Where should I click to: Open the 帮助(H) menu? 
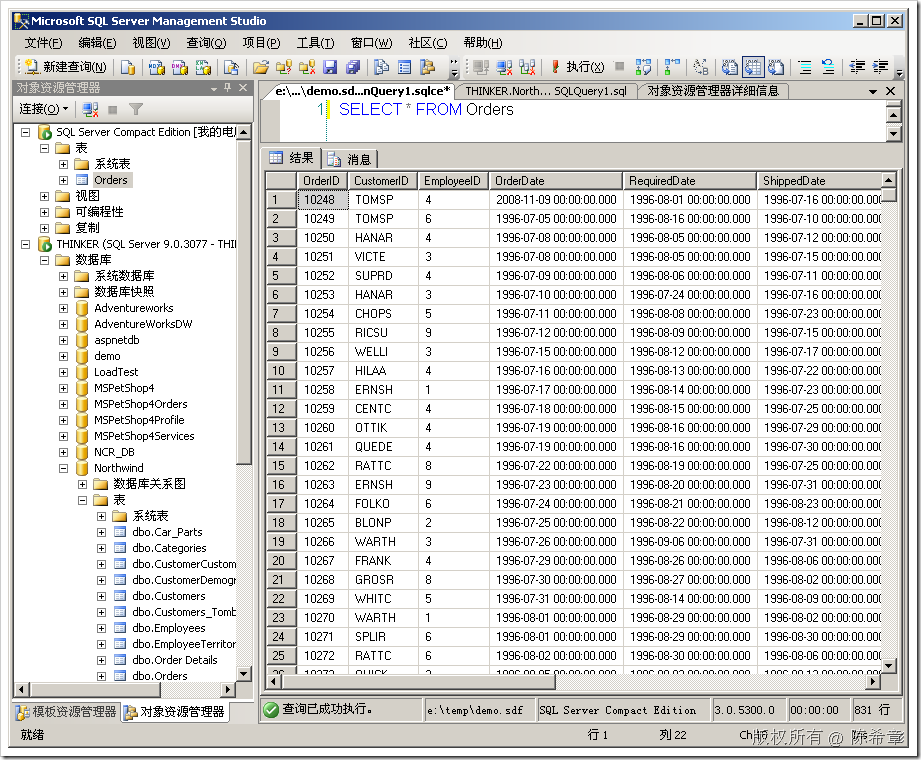tap(483, 43)
